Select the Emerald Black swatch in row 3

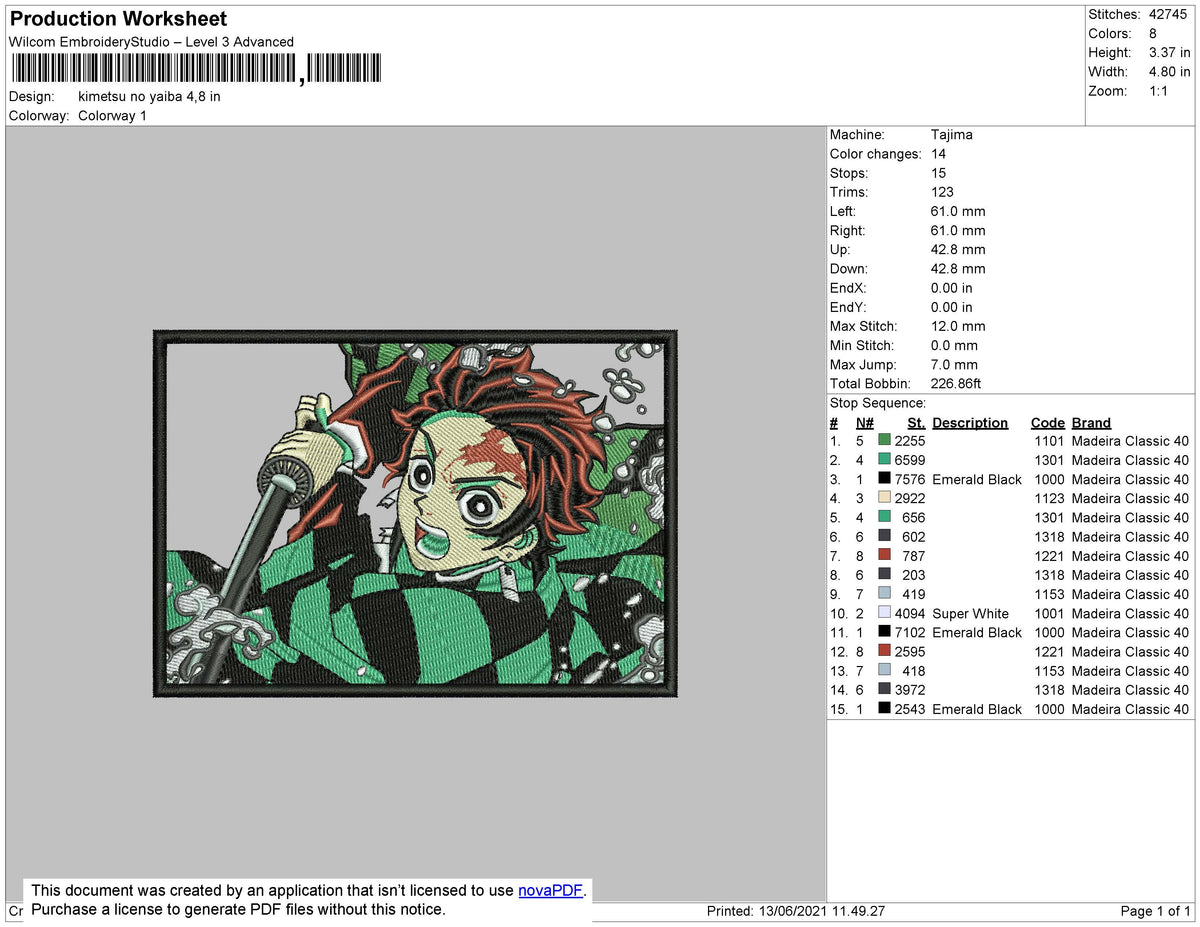pos(884,479)
